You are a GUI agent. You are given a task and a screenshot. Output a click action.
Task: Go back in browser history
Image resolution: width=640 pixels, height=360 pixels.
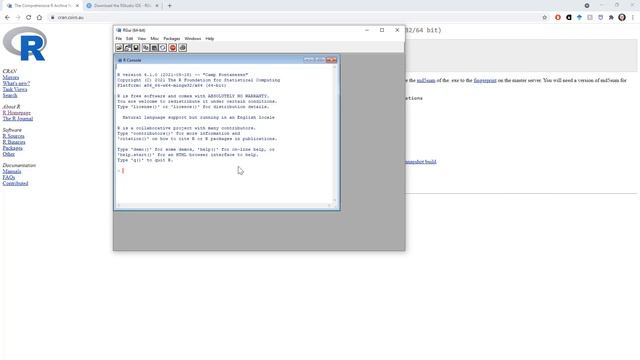click(x=7, y=18)
